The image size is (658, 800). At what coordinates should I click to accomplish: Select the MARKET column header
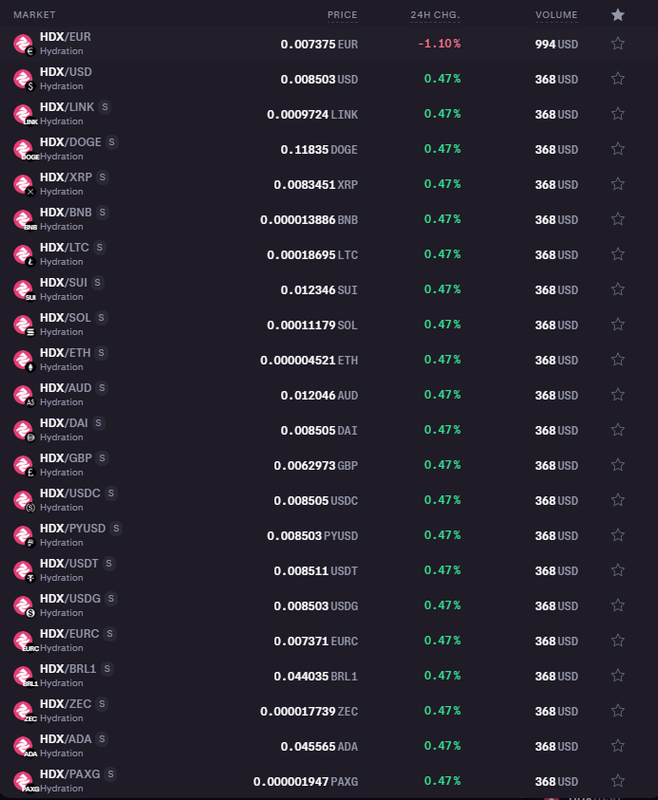coord(34,15)
